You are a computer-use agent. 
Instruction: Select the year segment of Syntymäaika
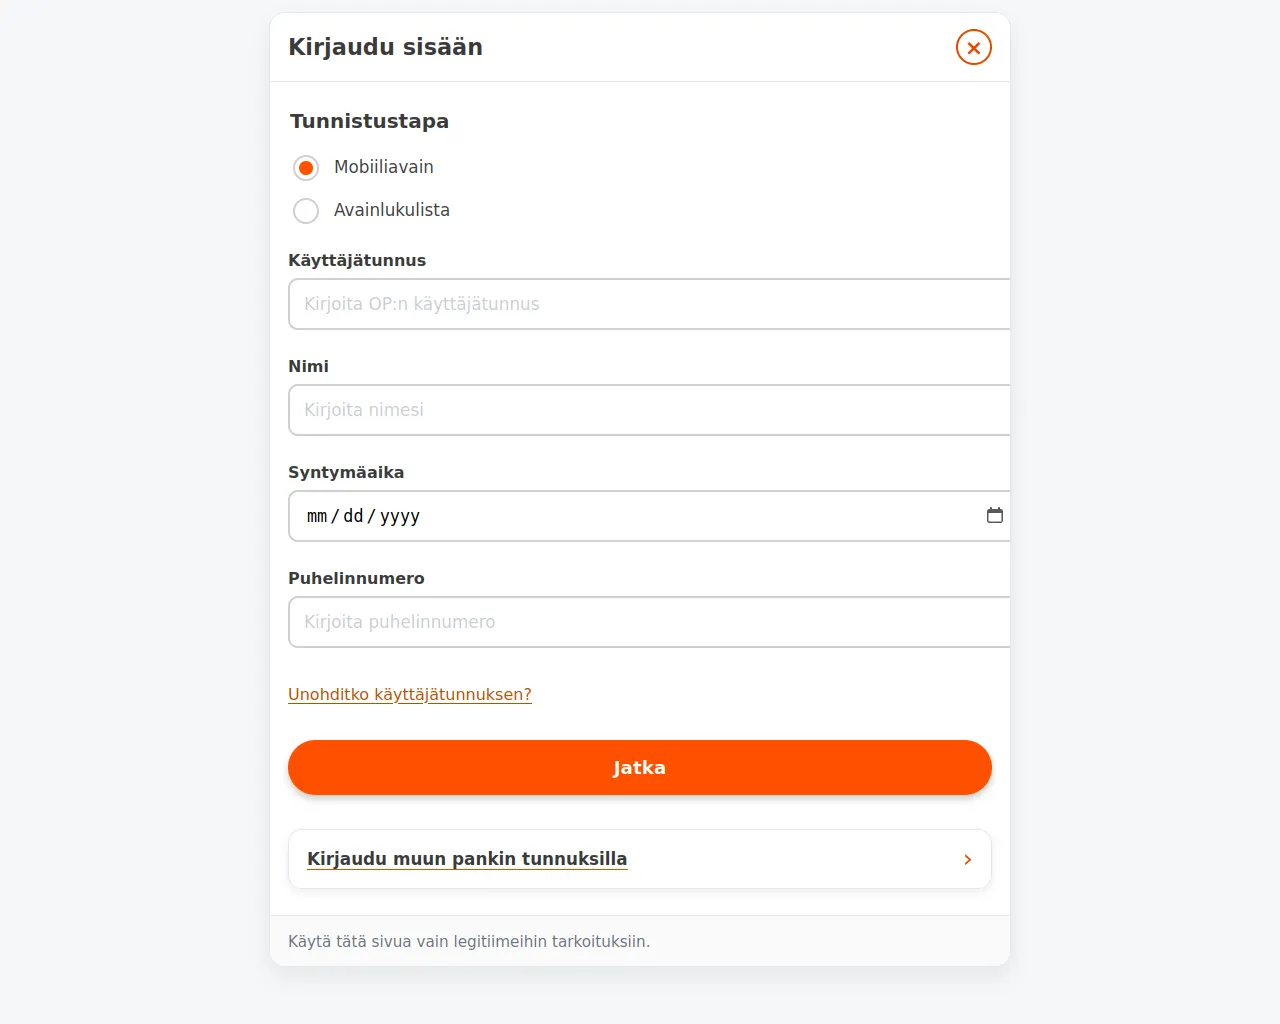tap(399, 516)
